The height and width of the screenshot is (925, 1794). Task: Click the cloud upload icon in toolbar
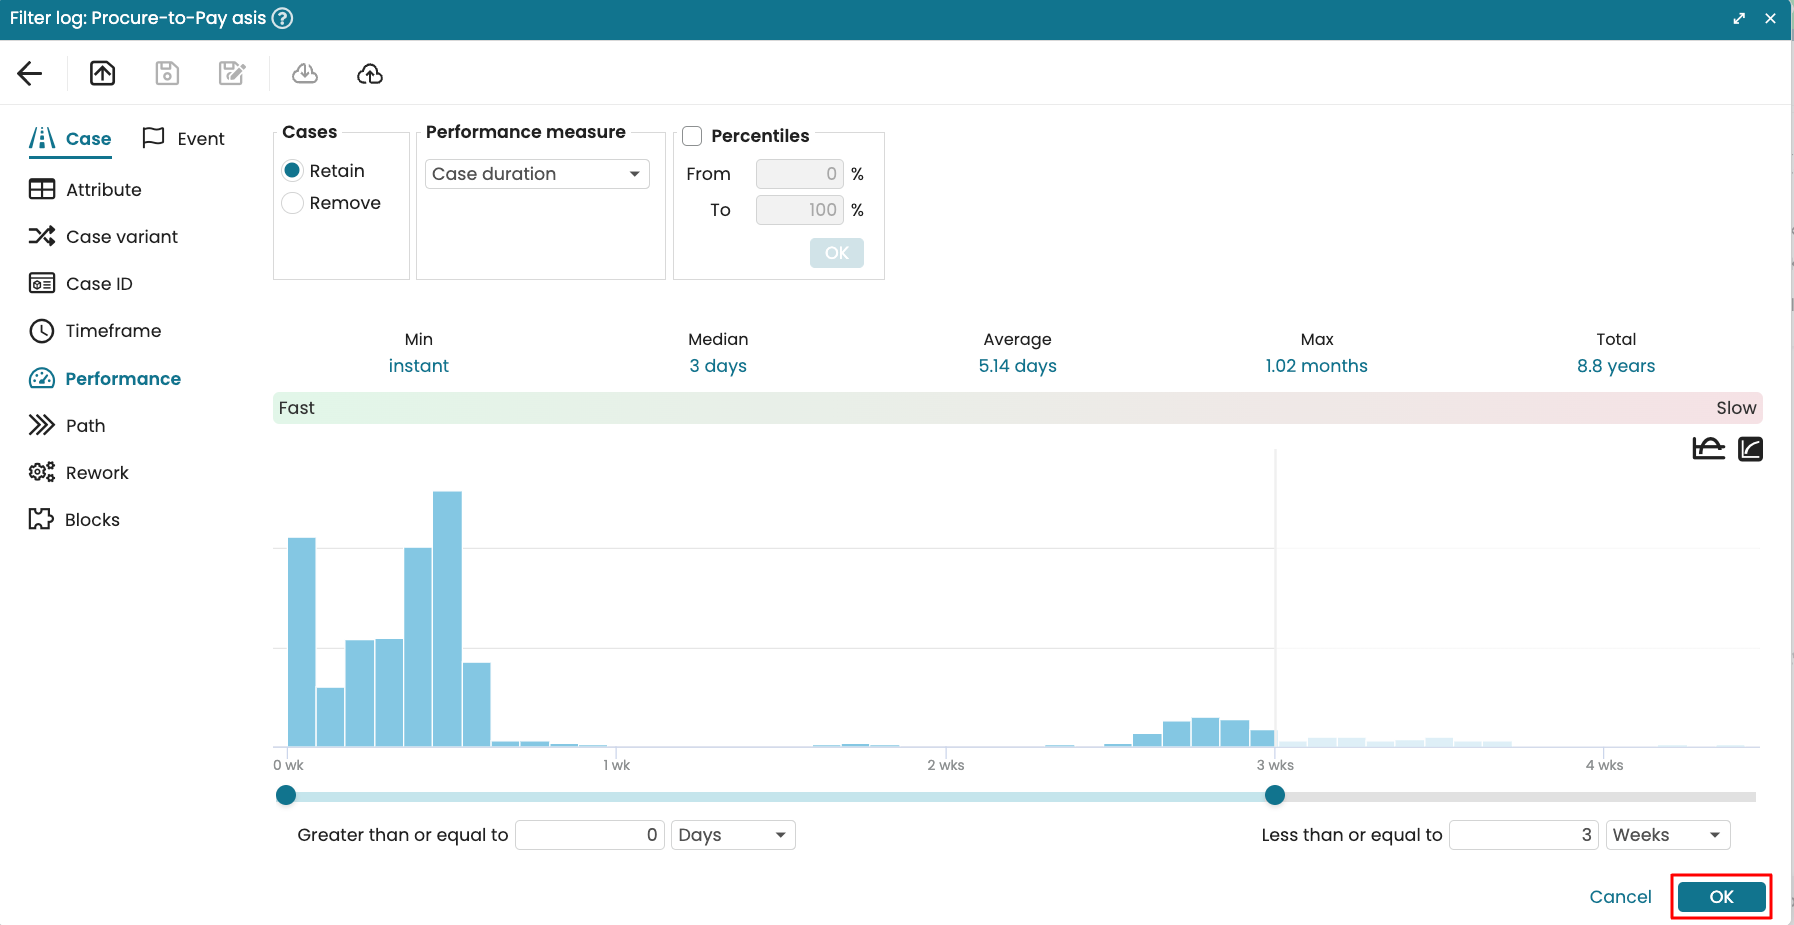pos(370,73)
